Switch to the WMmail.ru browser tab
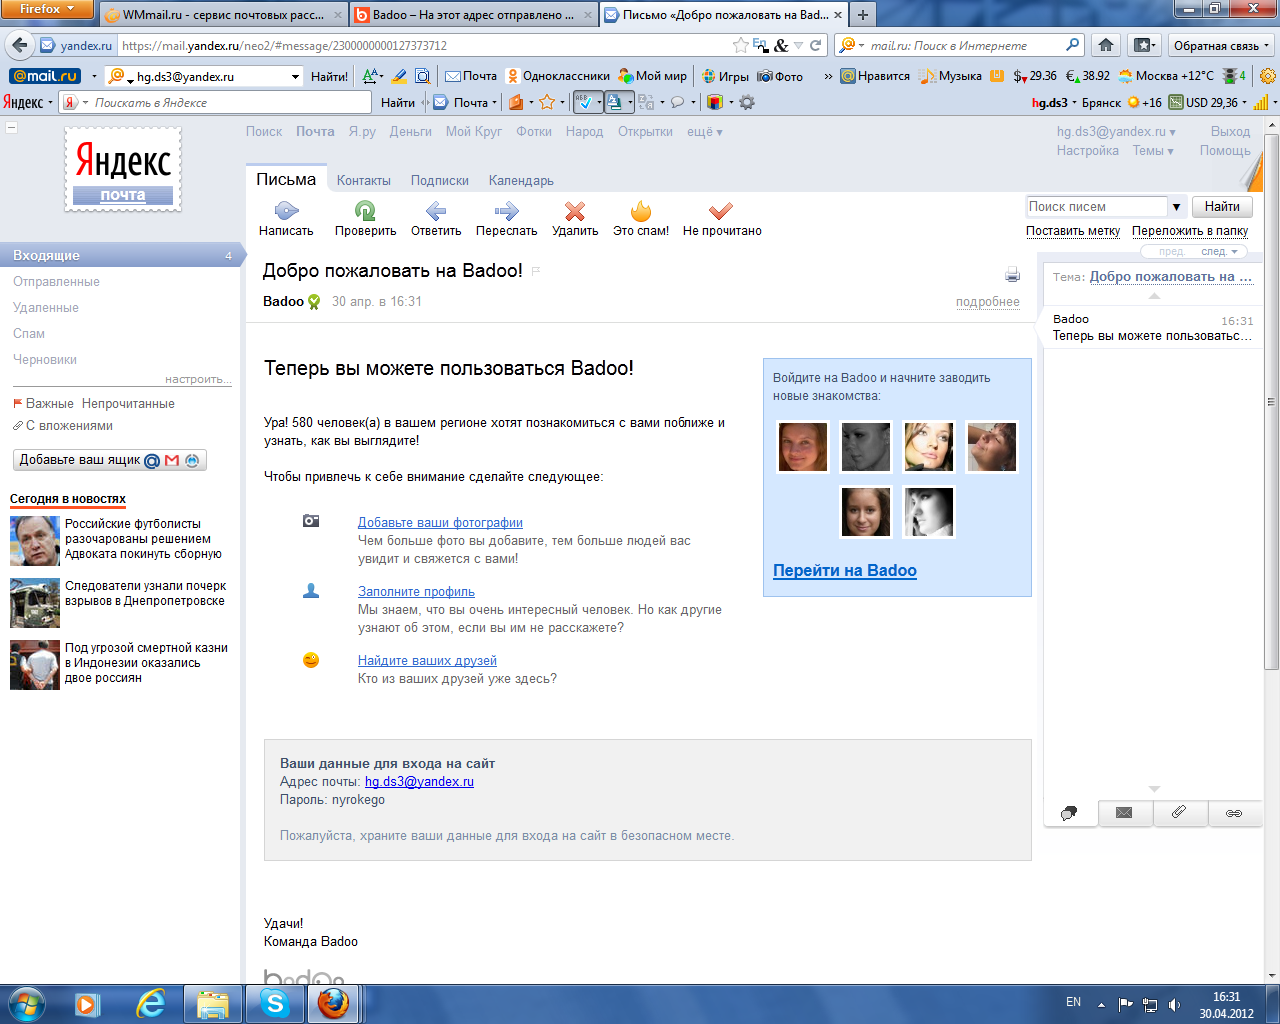Viewport: 1280px width, 1024px height. tap(223, 15)
